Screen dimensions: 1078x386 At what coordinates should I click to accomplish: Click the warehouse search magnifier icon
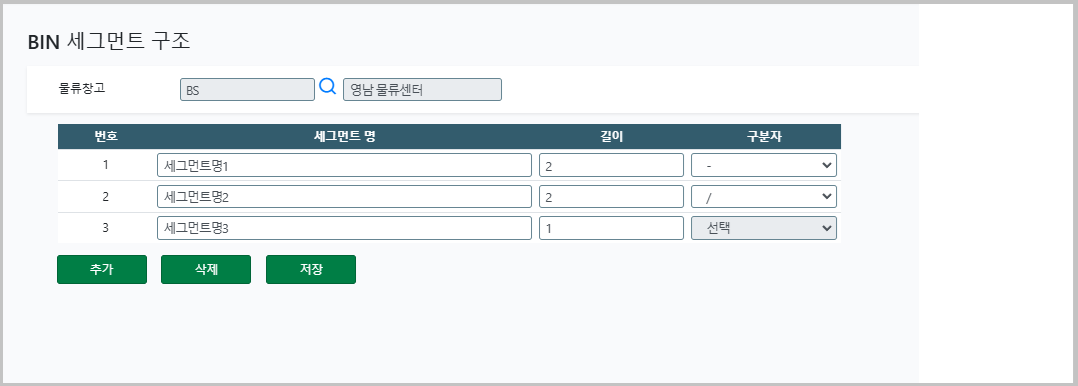(329, 87)
